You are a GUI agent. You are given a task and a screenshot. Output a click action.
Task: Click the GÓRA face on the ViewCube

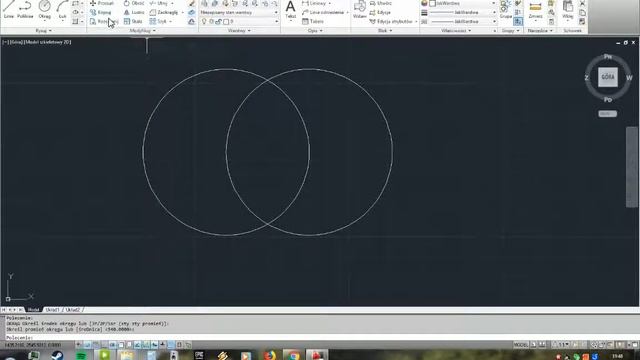(608, 77)
